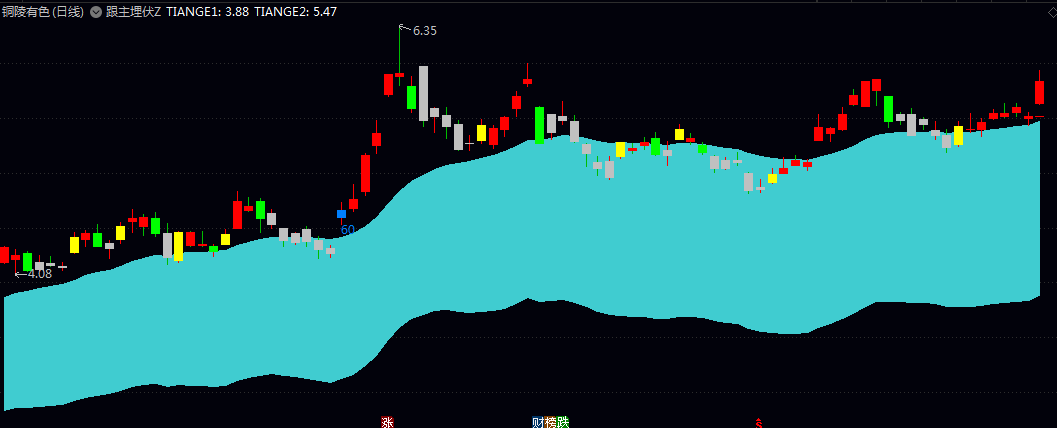Open the indicator dropdown beside 铜陵有色(日线)
Image resolution: width=1057 pixels, height=428 pixels.
coord(95,11)
